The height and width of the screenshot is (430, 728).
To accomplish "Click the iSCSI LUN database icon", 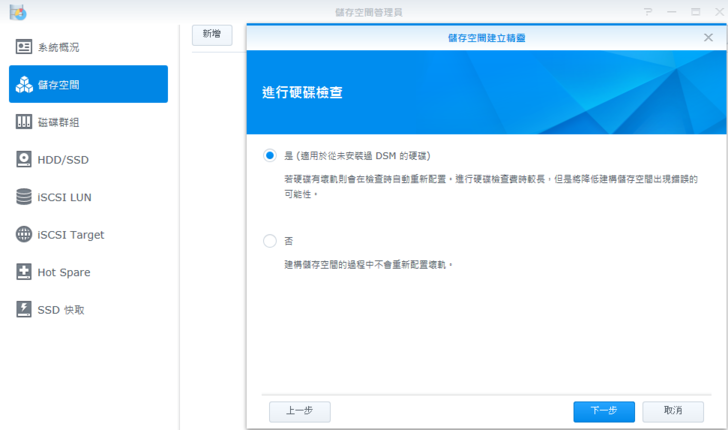I will pyautogui.click(x=24, y=197).
